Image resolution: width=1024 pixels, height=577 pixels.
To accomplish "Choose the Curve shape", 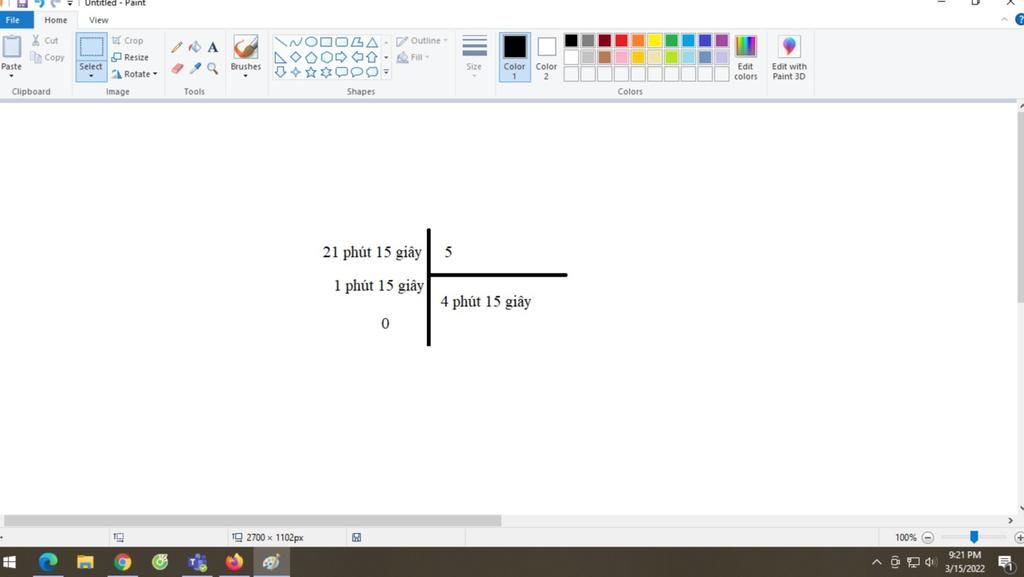I will point(296,42).
